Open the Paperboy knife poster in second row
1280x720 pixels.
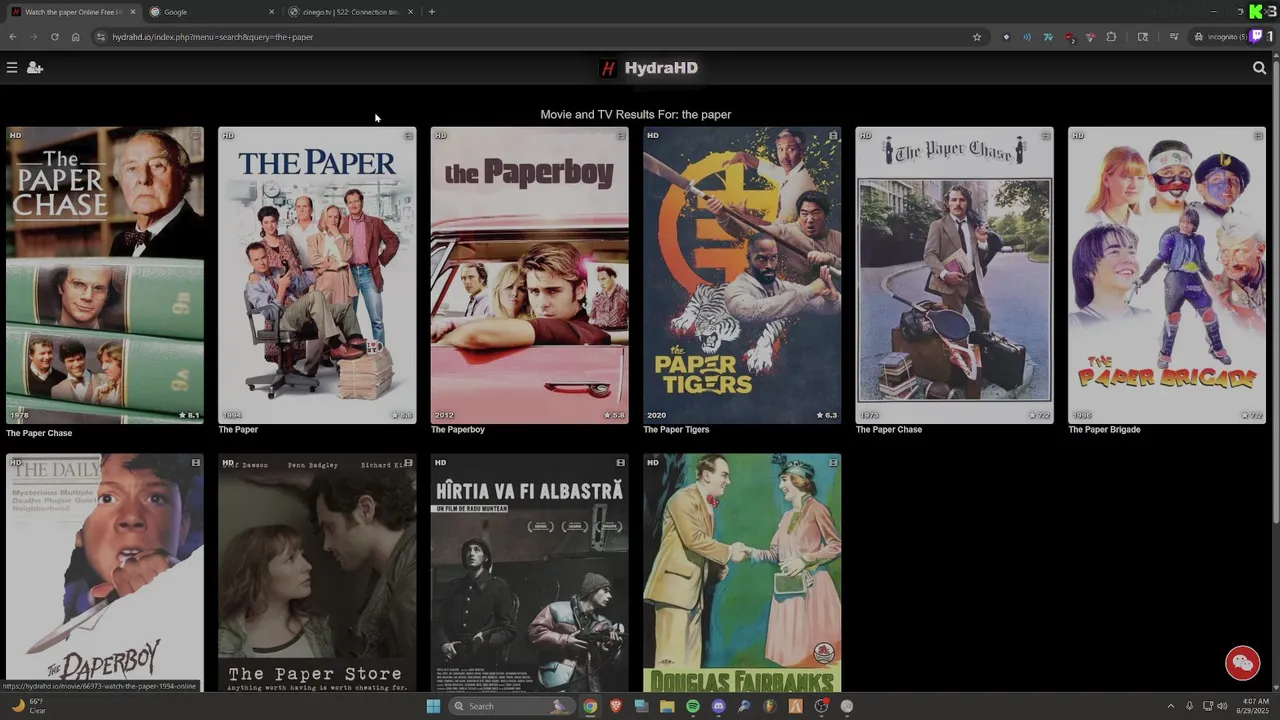coord(105,573)
